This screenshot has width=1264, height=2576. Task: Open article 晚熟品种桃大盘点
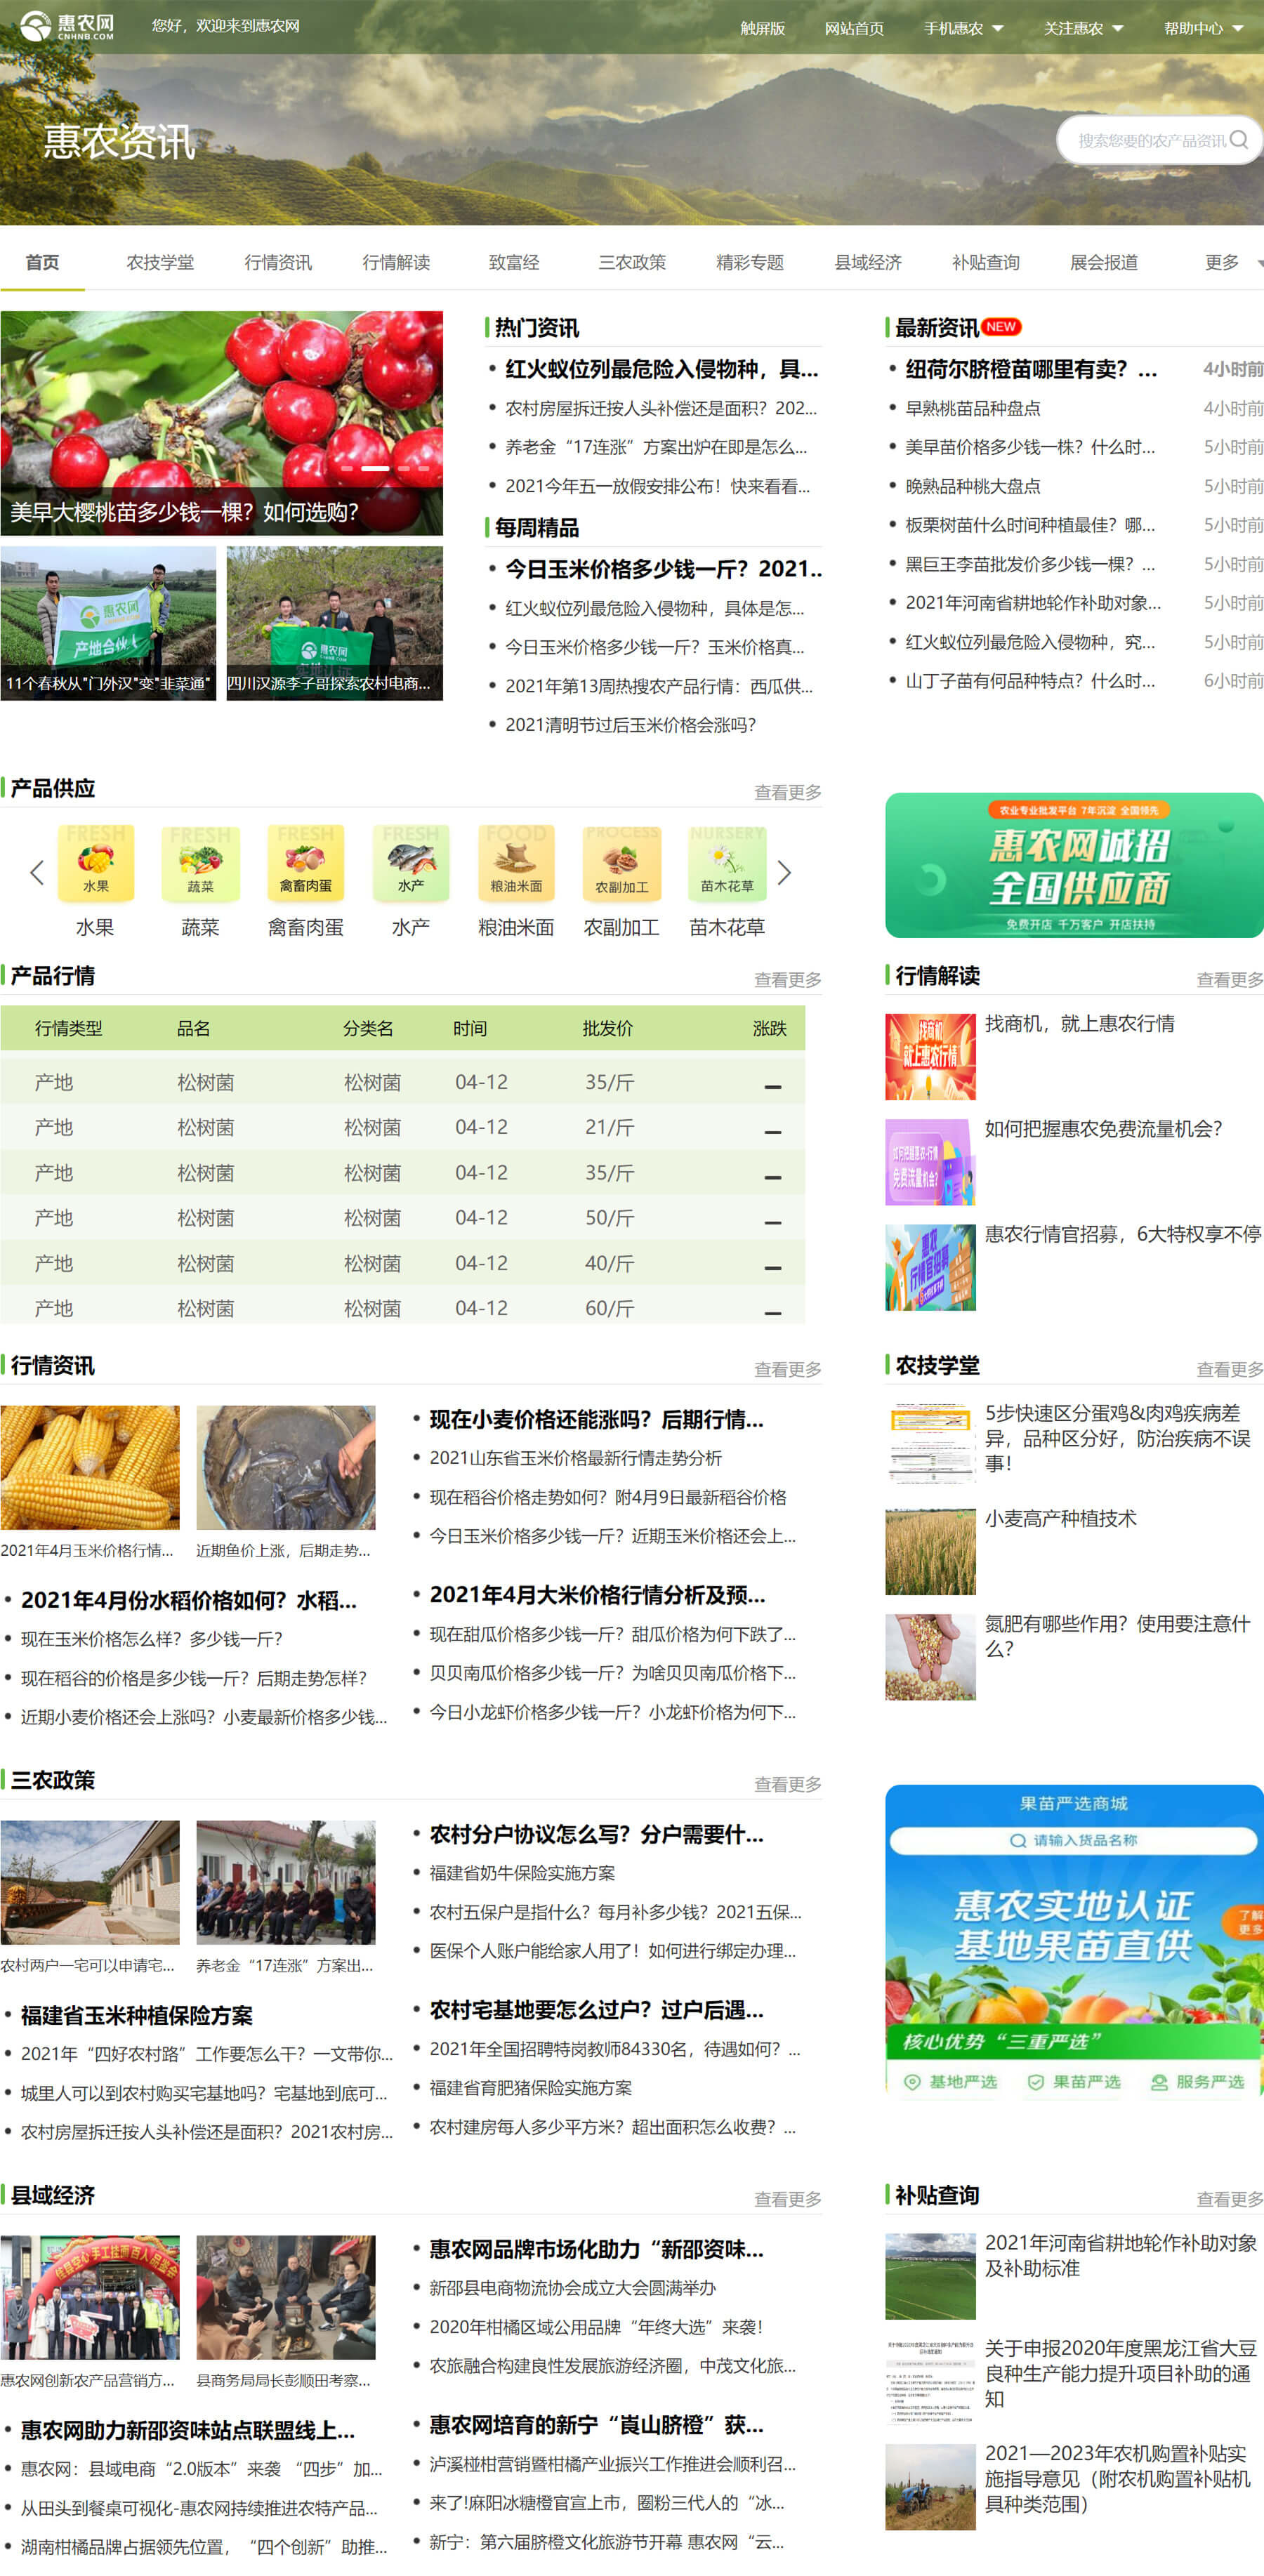coord(972,486)
